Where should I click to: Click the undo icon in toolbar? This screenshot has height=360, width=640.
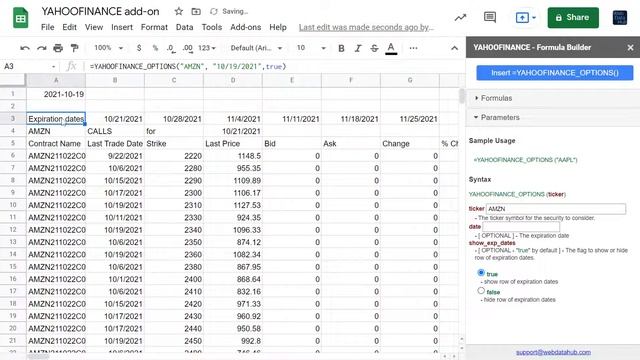point(25,48)
